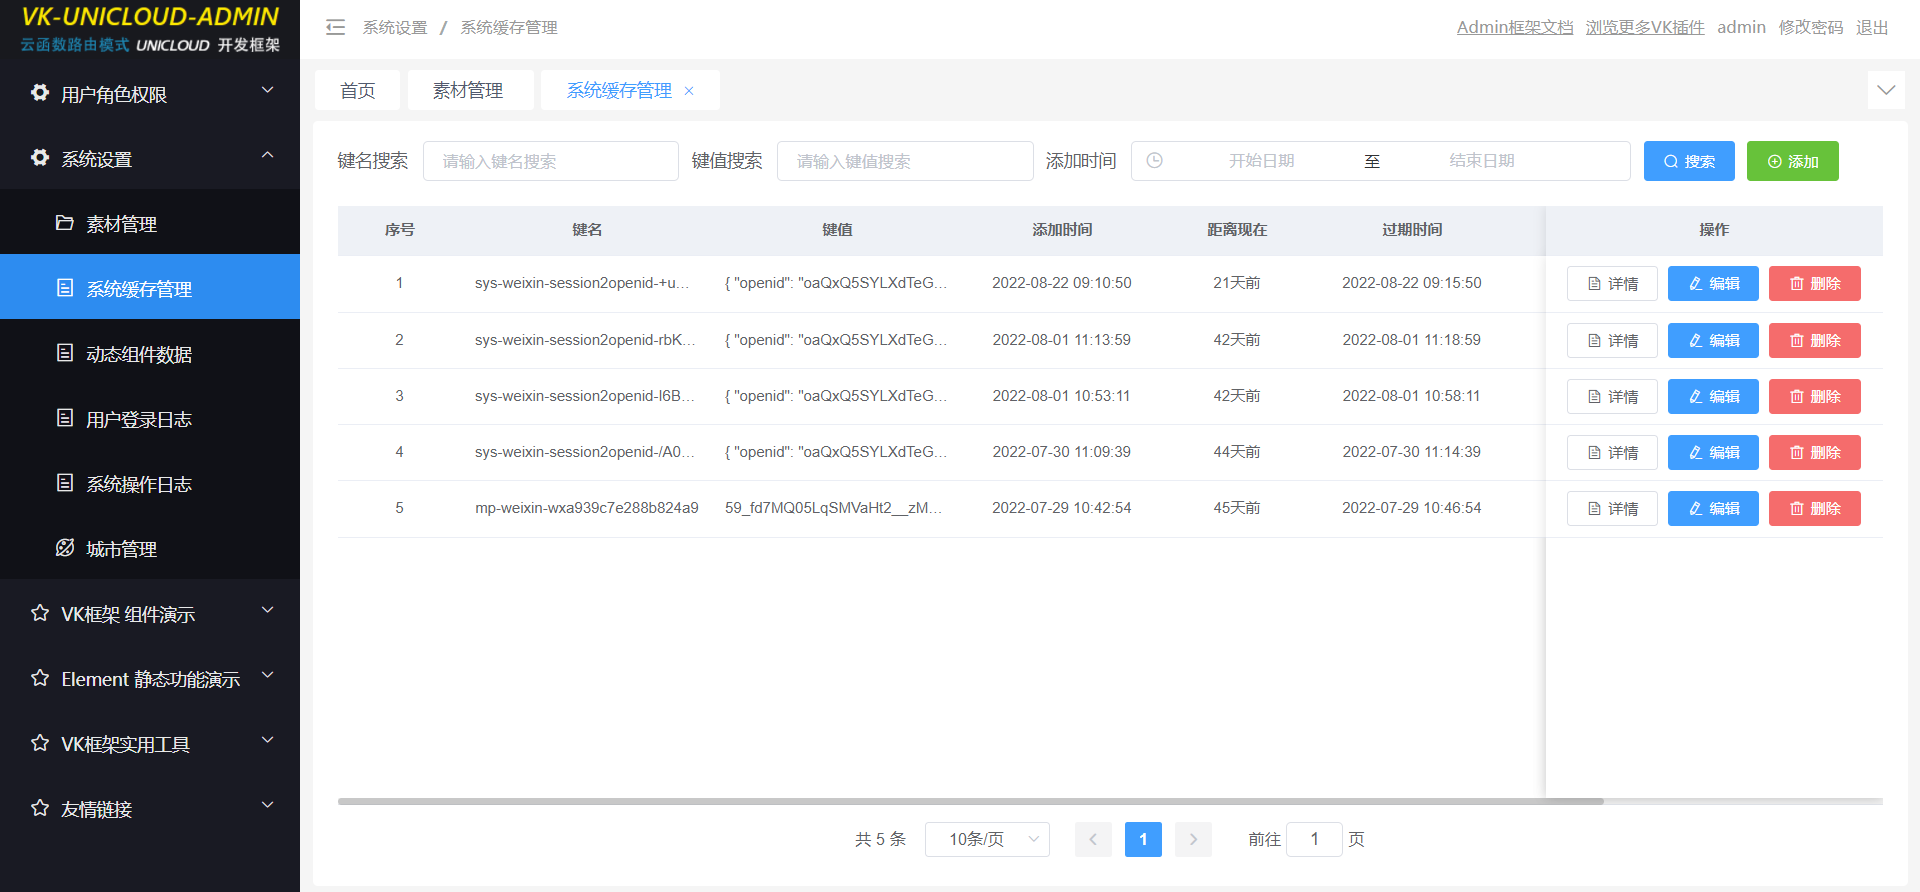This screenshot has height=892, width=1920.
Task: Click 退出 to log out
Action: 1872,27
